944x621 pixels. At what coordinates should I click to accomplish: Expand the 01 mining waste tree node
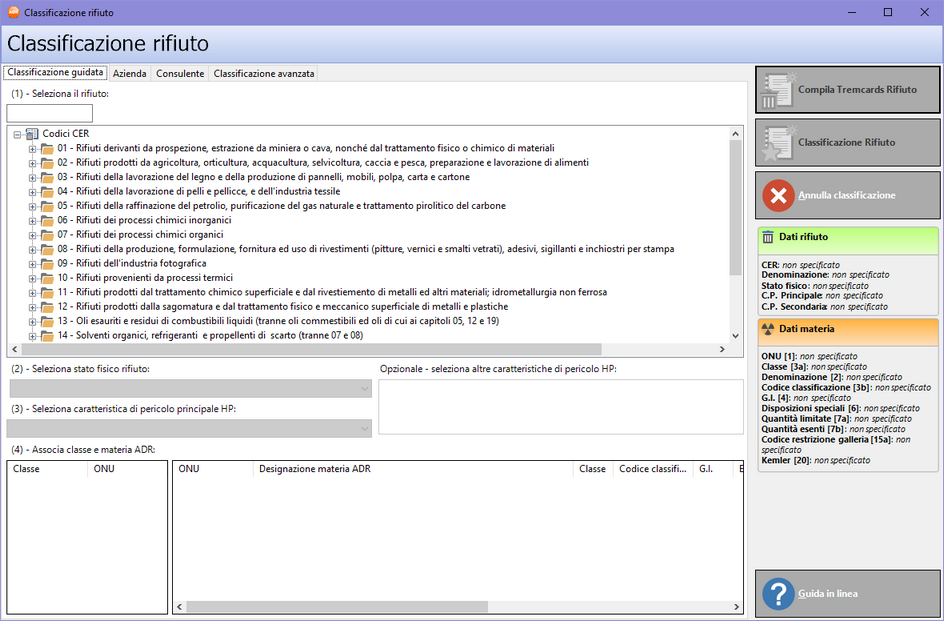[x=32, y=148]
